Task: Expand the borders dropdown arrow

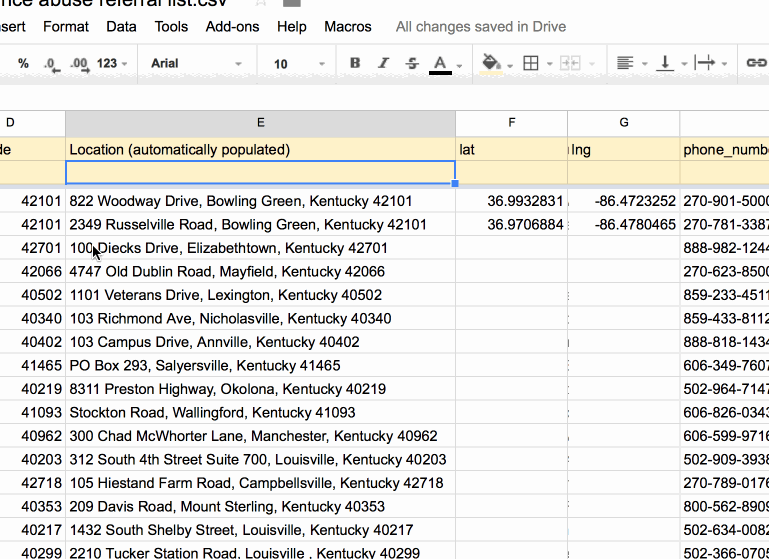Action: [x=549, y=64]
